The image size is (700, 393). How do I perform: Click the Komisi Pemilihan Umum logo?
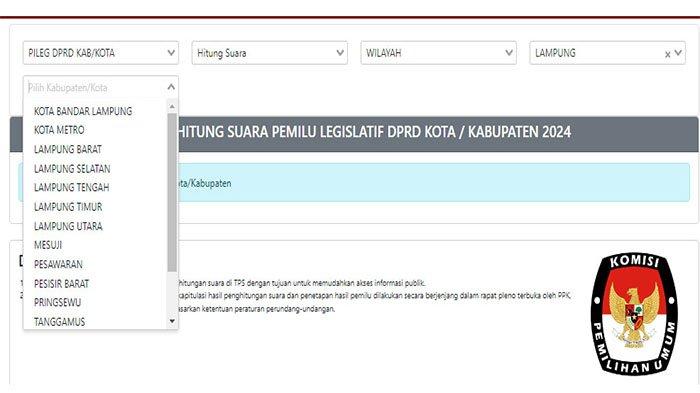[634, 314]
